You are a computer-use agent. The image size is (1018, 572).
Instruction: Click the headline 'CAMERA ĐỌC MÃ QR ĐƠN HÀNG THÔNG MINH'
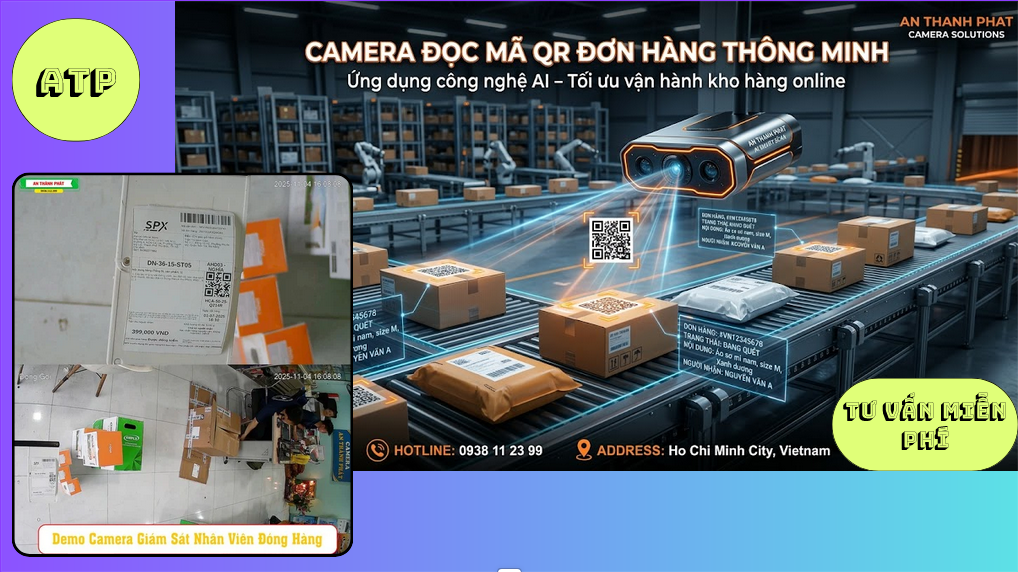point(596,52)
